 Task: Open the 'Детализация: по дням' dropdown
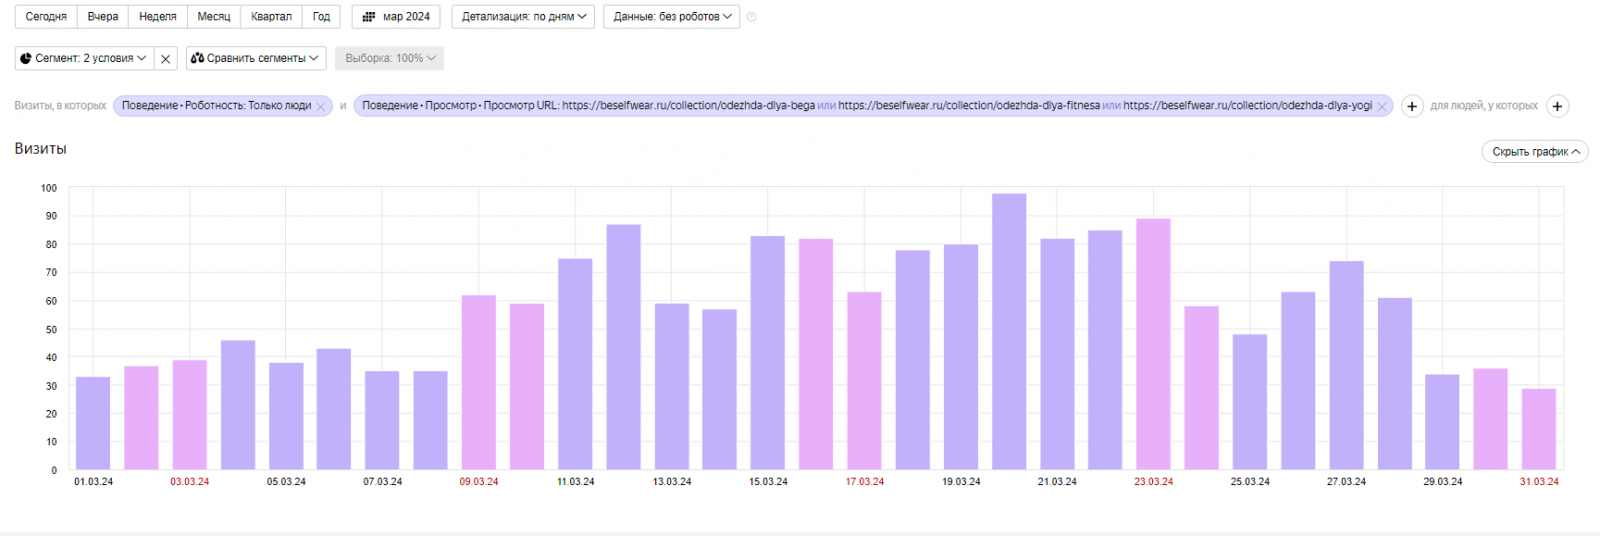(x=523, y=17)
